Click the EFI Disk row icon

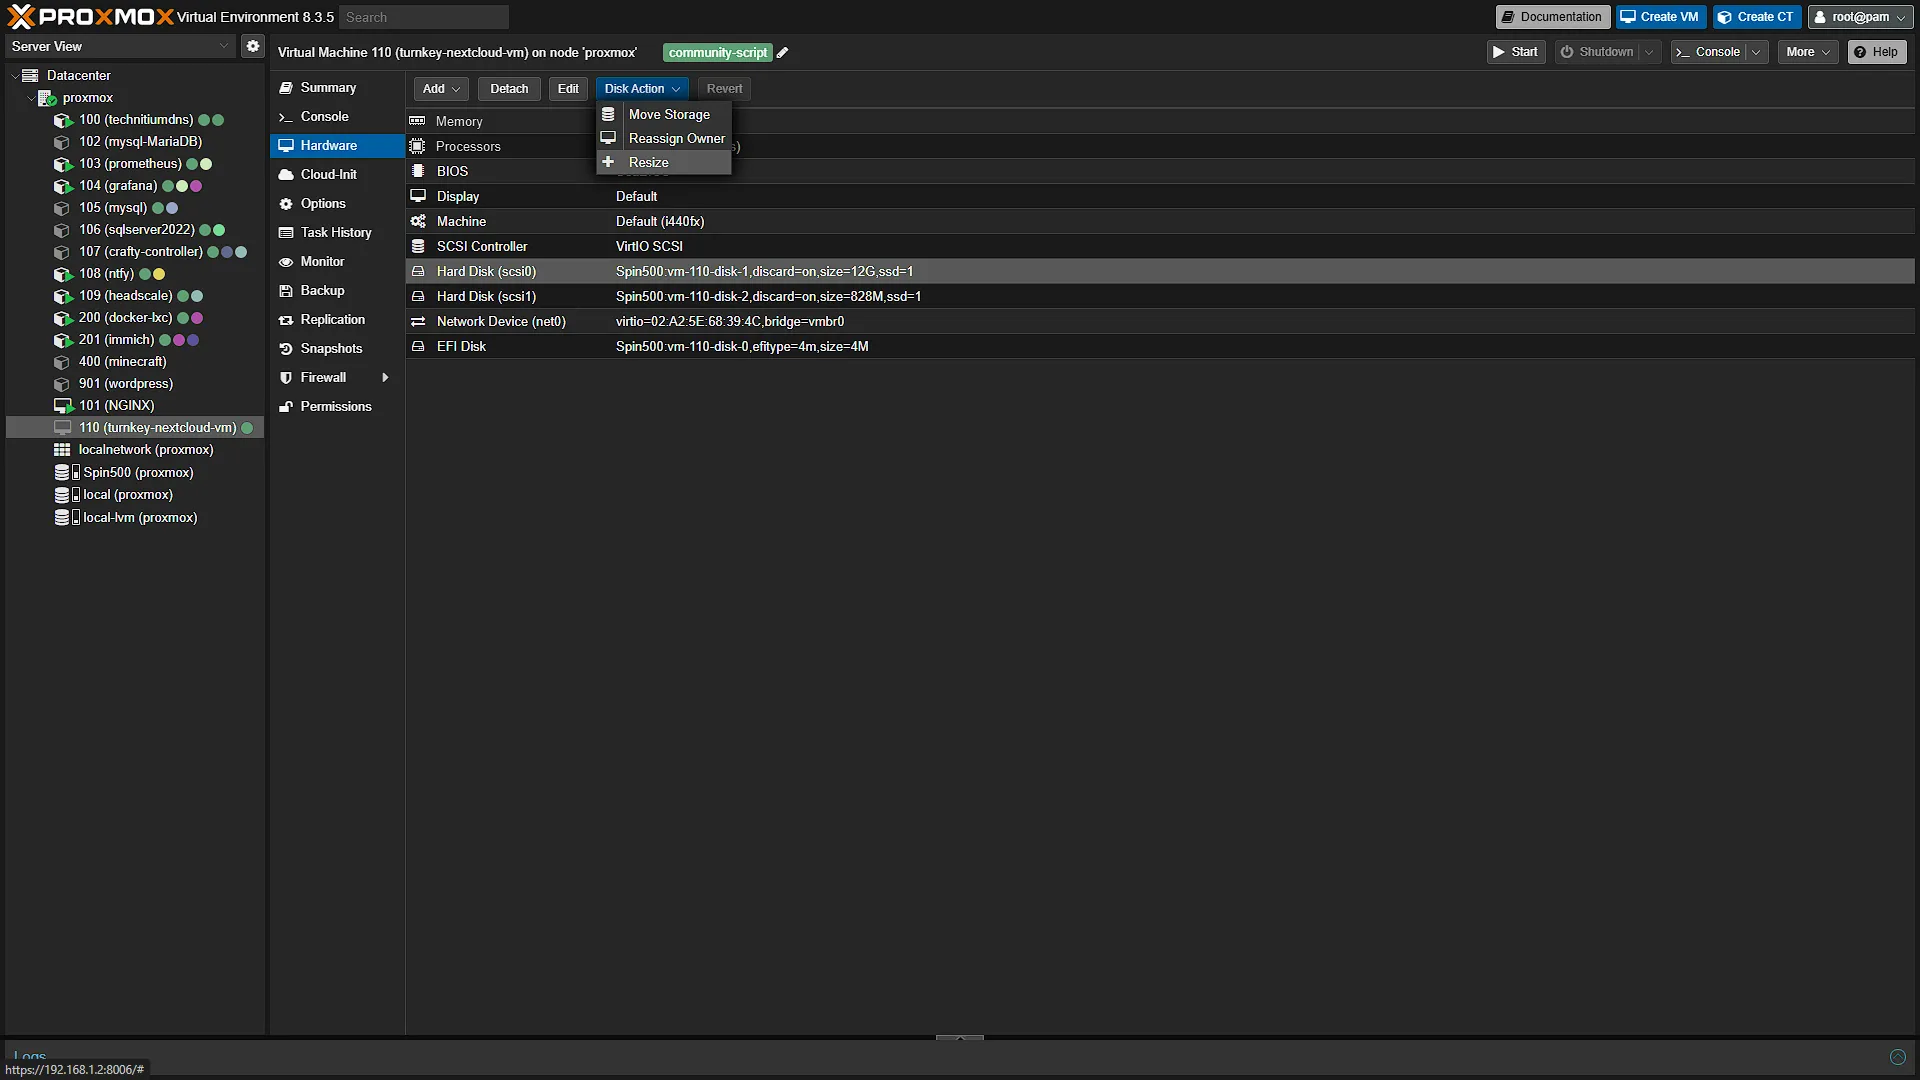(x=418, y=346)
